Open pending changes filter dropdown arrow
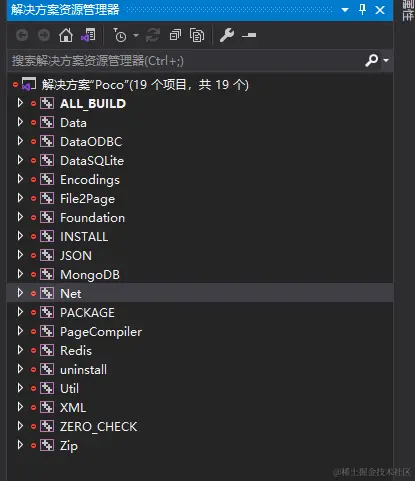 point(136,35)
